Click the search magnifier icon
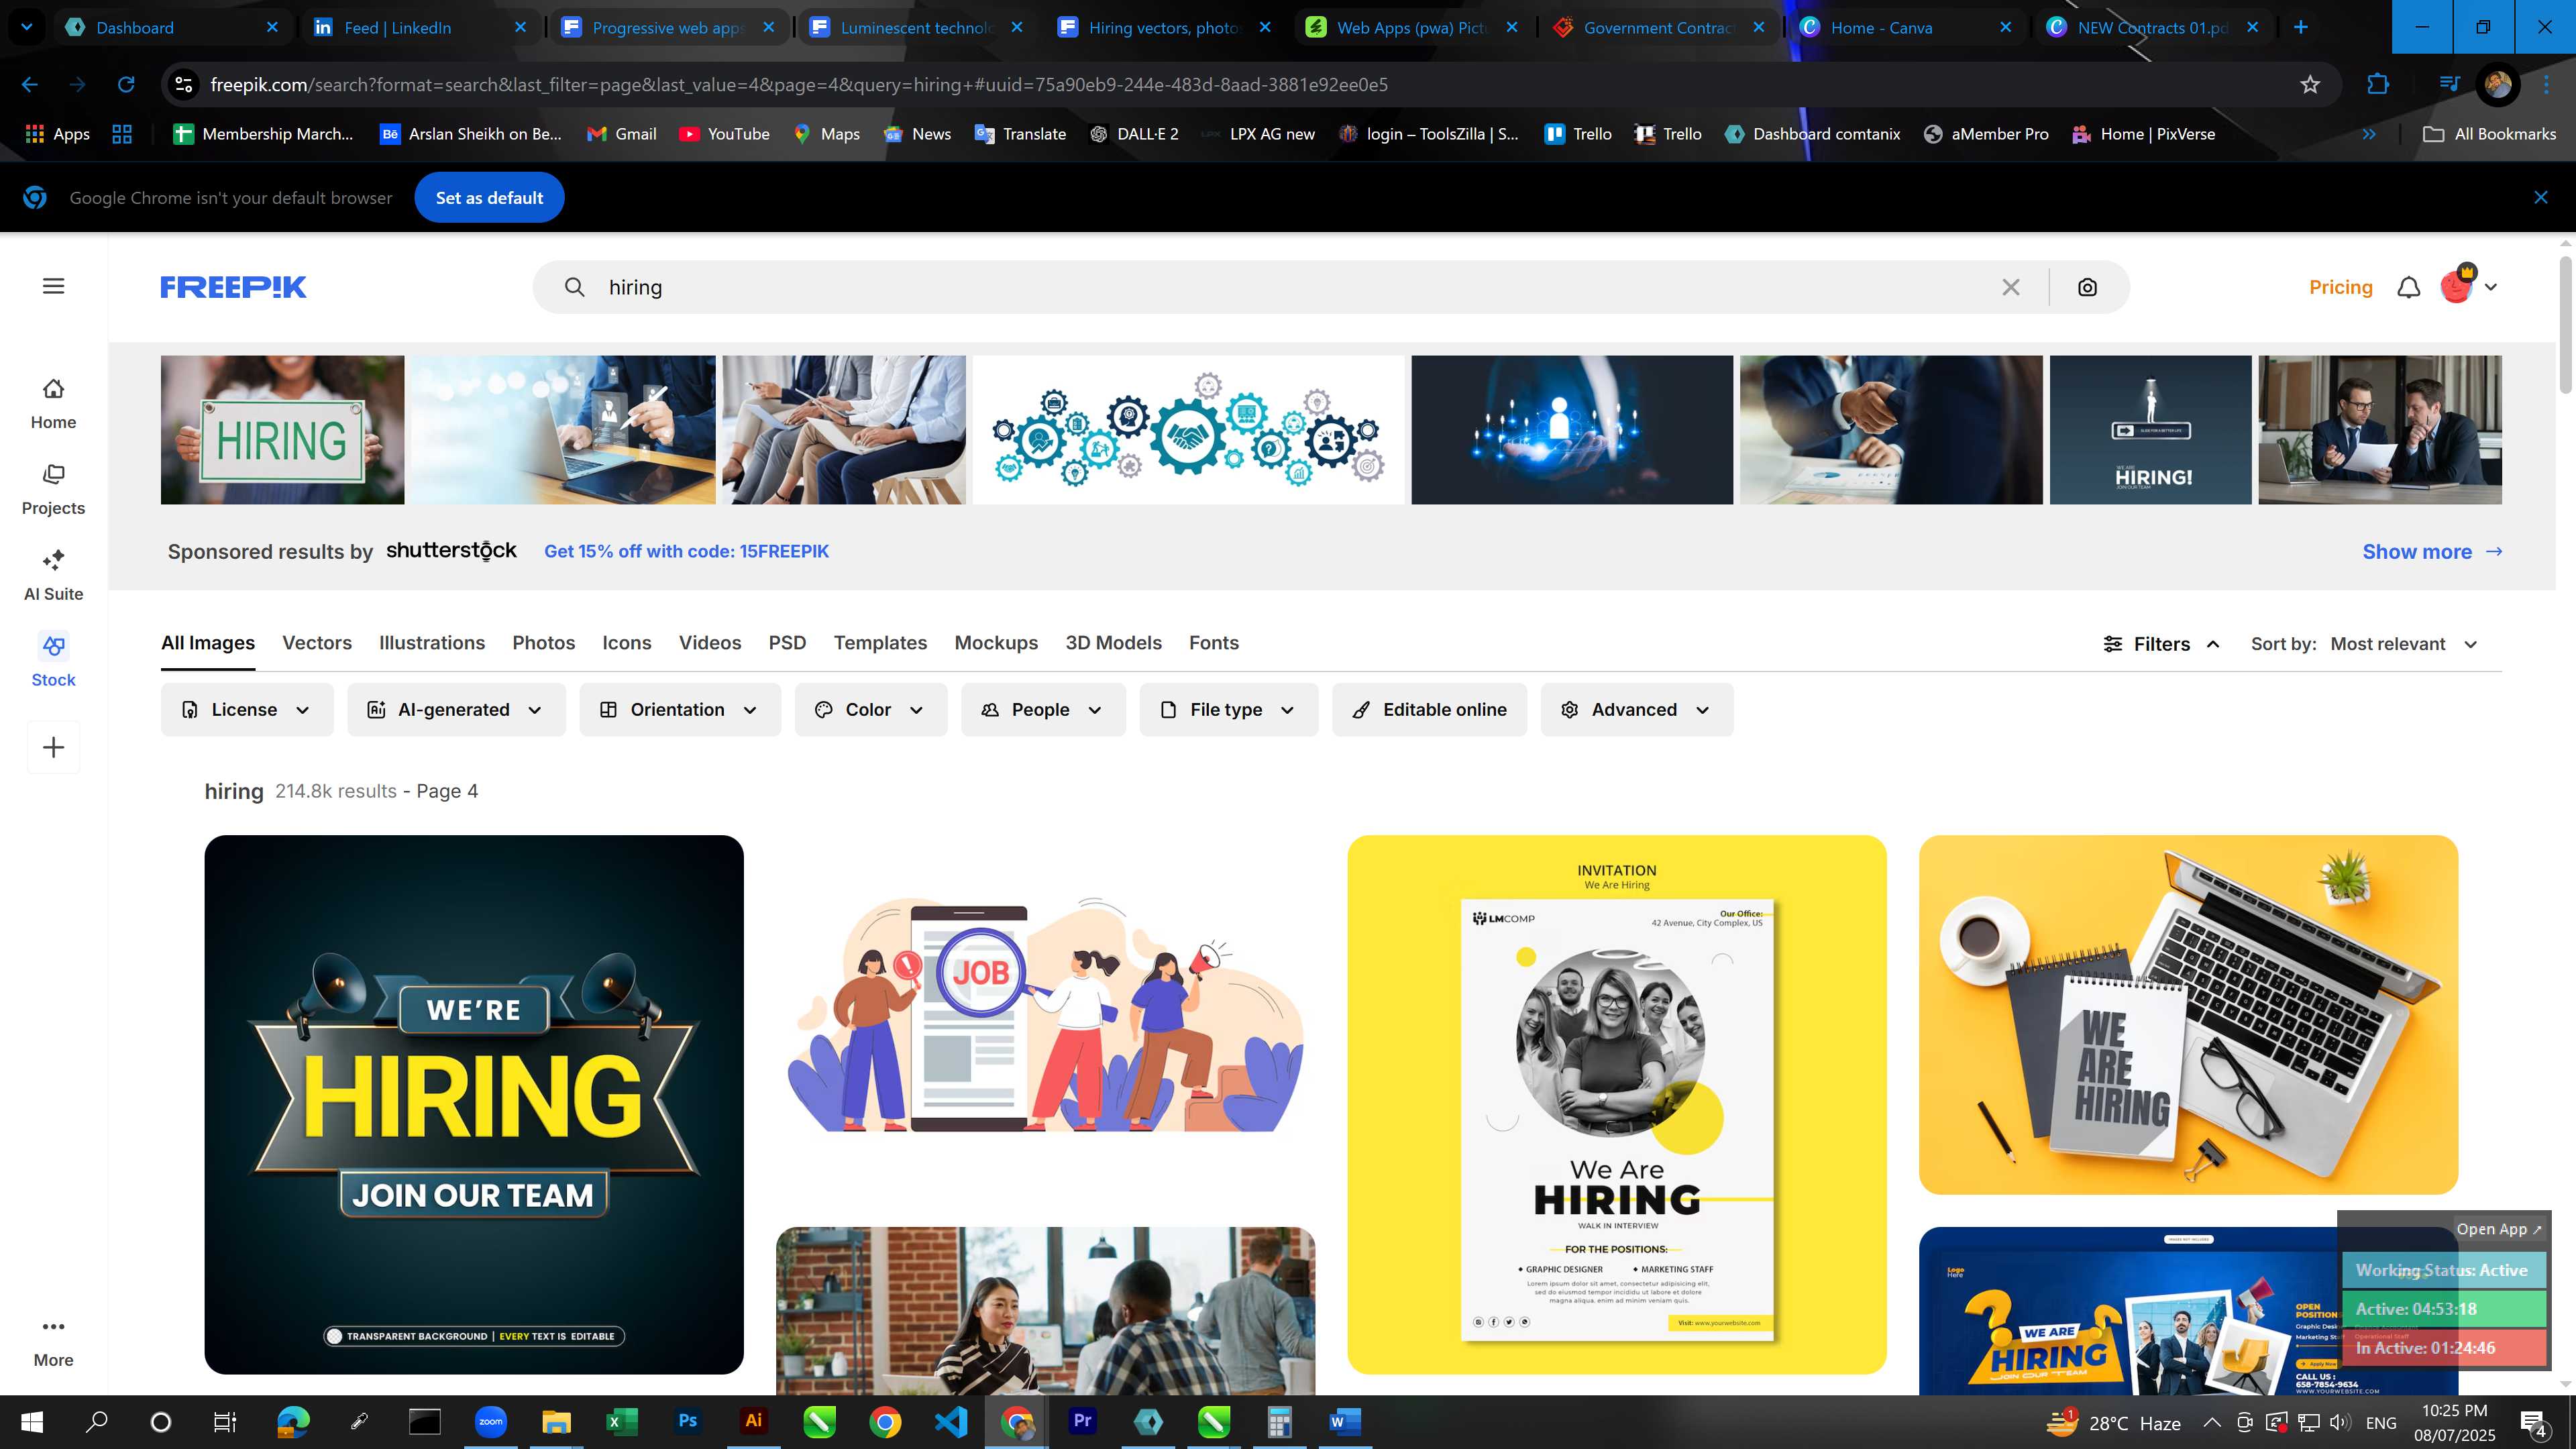 coord(574,287)
